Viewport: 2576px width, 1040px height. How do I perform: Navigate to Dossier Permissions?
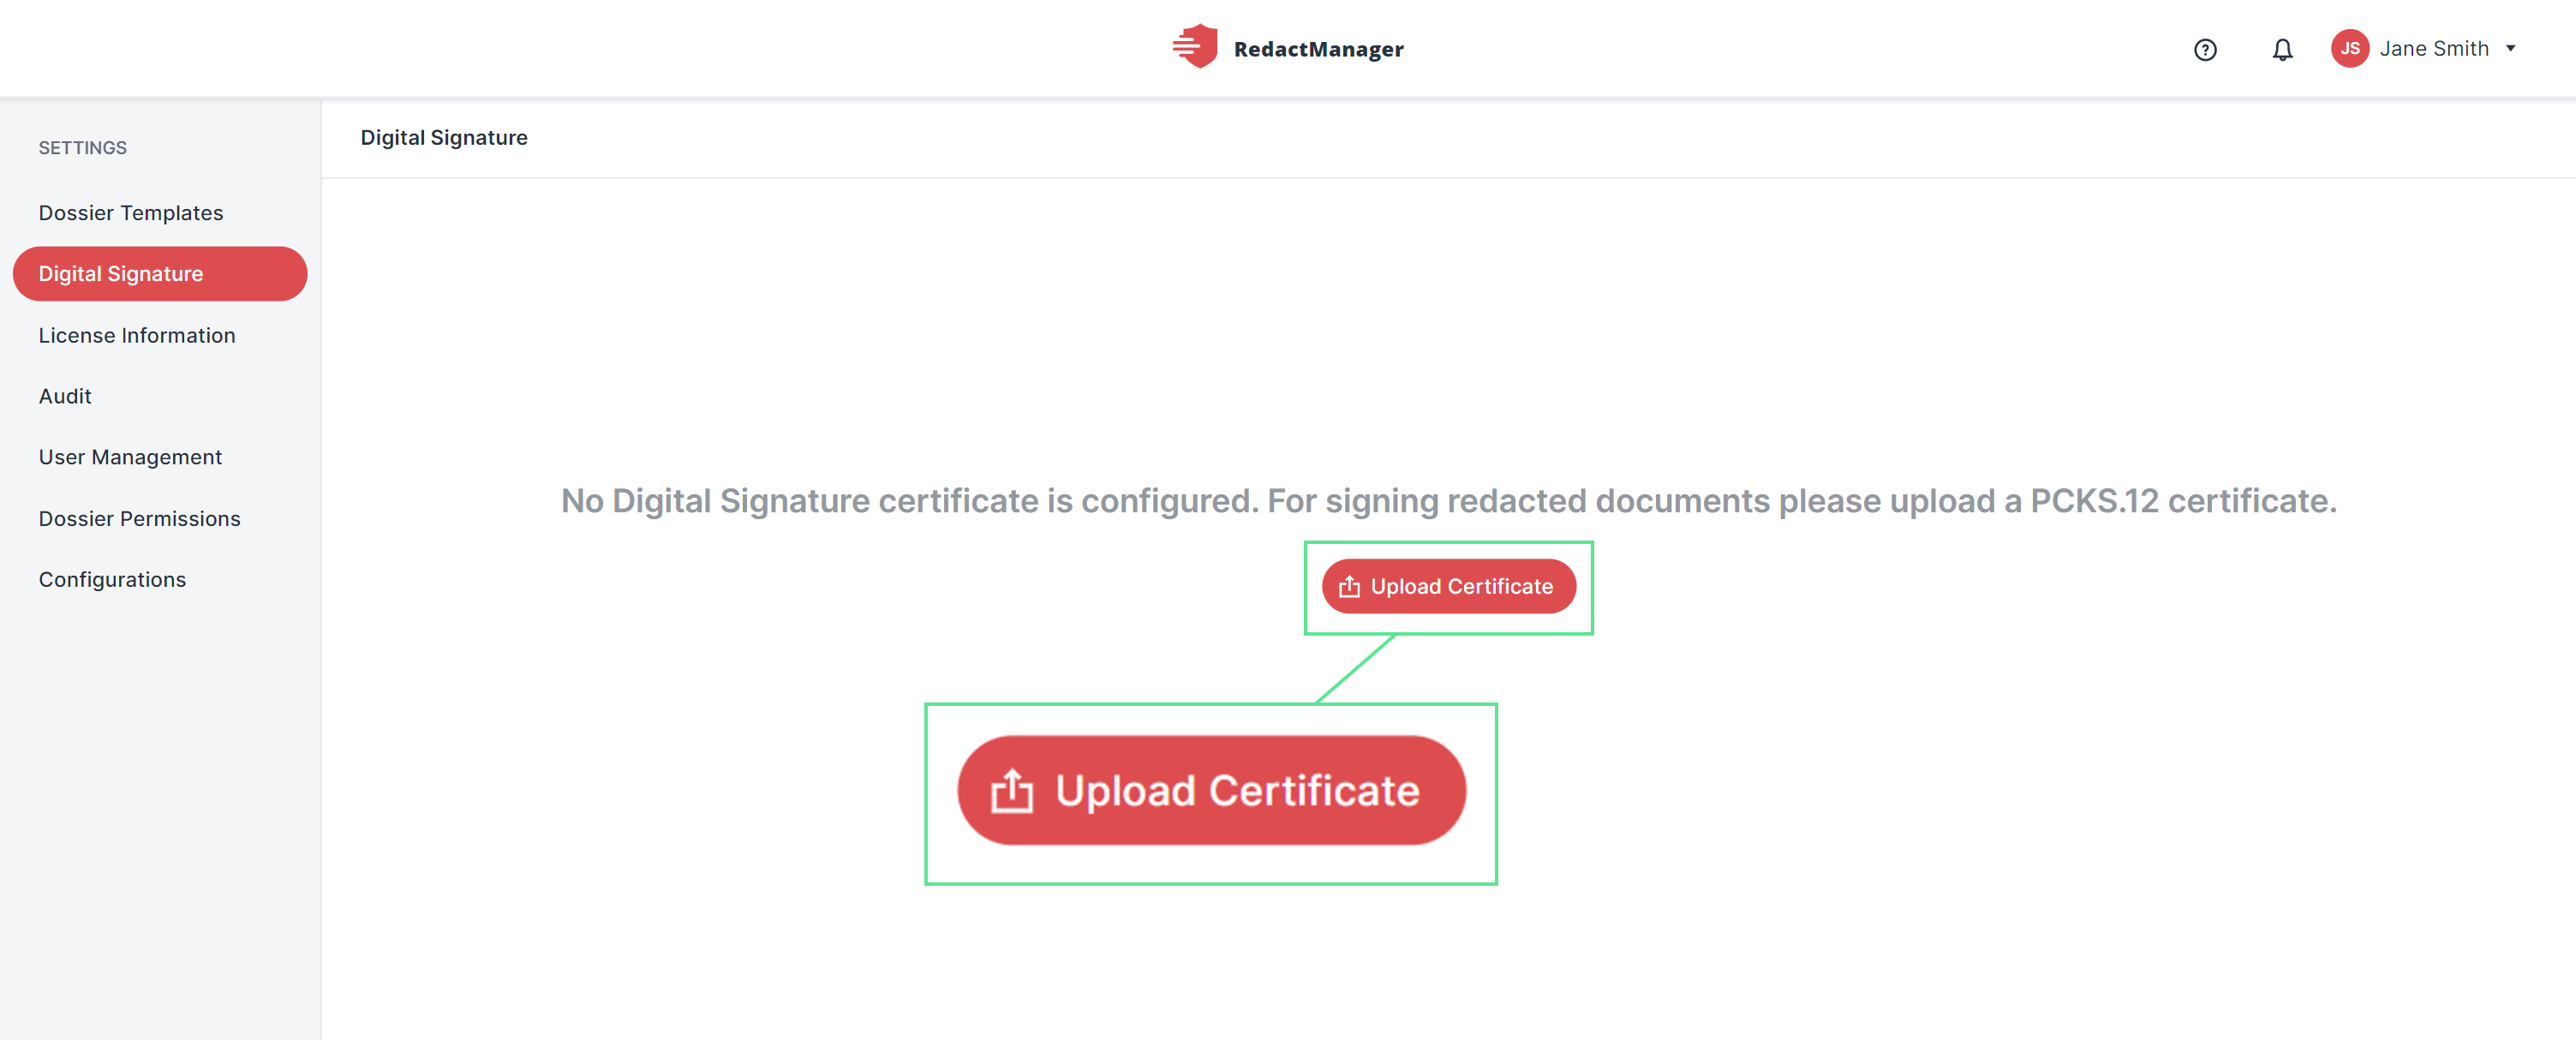click(140, 518)
